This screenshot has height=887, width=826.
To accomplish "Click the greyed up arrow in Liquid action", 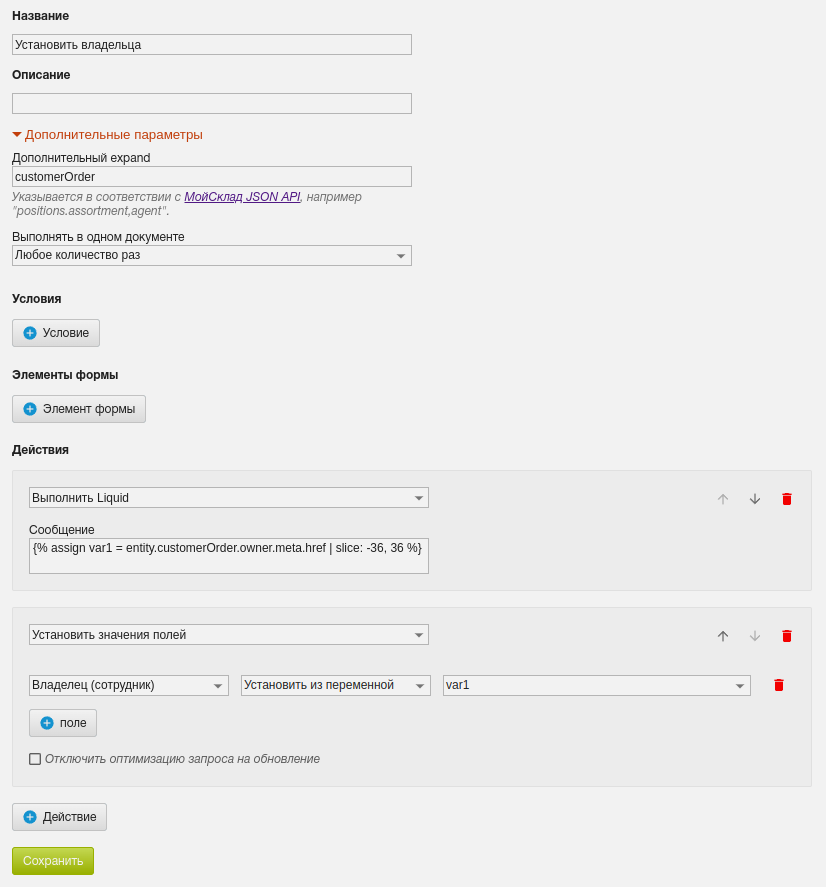I will (x=723, y=499).
